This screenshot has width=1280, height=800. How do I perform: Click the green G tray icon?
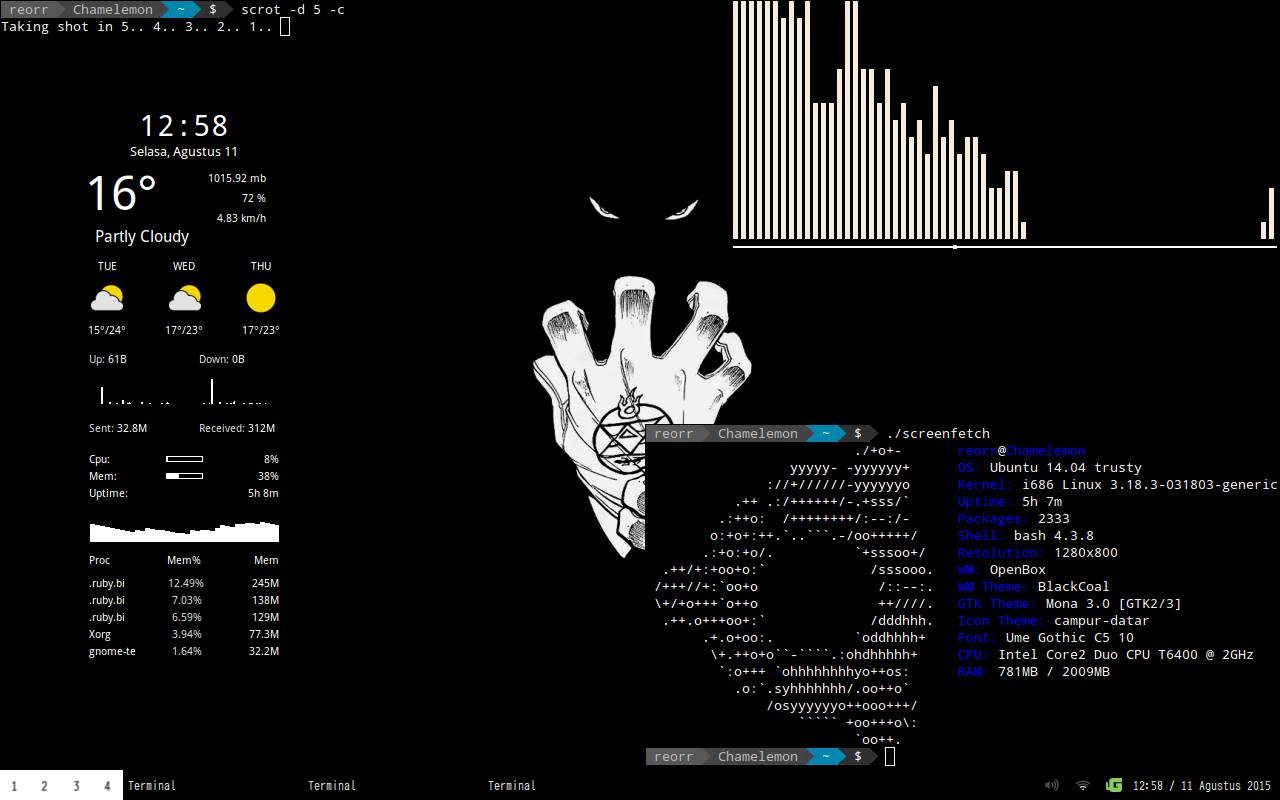click(1114, 786)
